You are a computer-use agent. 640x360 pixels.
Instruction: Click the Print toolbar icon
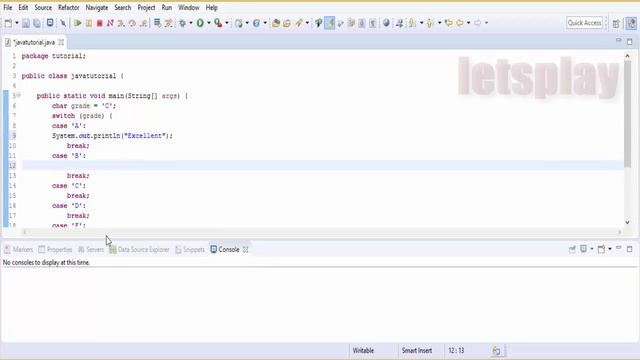click(x=50, y=23)
